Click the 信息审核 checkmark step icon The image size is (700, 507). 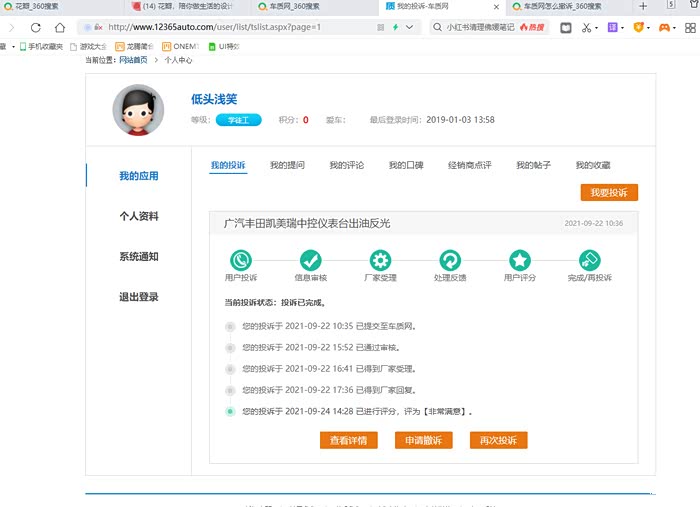point(310,260)
